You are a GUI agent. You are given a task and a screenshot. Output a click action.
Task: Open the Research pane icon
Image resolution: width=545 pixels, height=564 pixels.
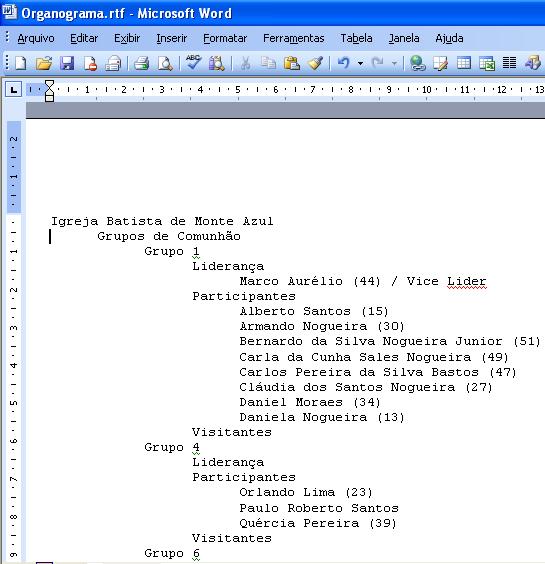pyautogui.click(x=217, y=63)
